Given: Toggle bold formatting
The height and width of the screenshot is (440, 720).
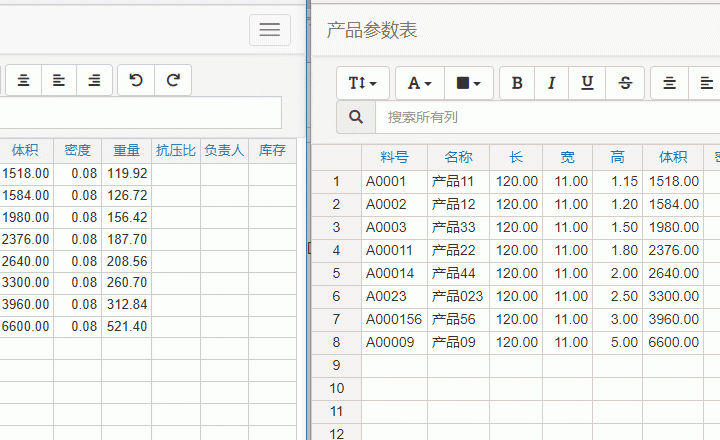Looking at the screenshot, I should point(517,83).
